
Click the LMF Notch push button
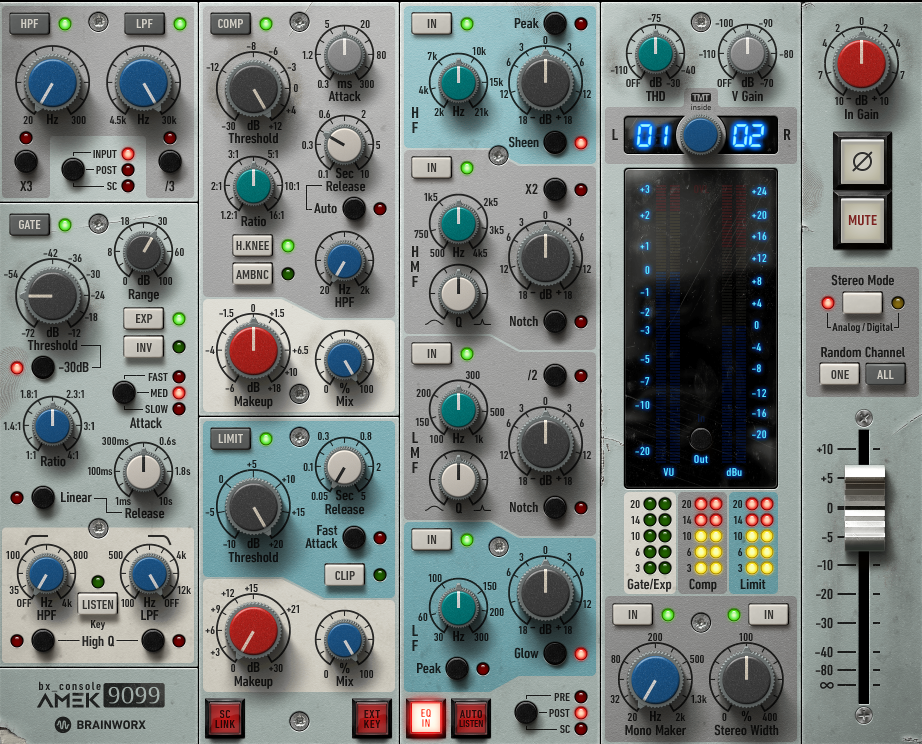coord(554,507)
